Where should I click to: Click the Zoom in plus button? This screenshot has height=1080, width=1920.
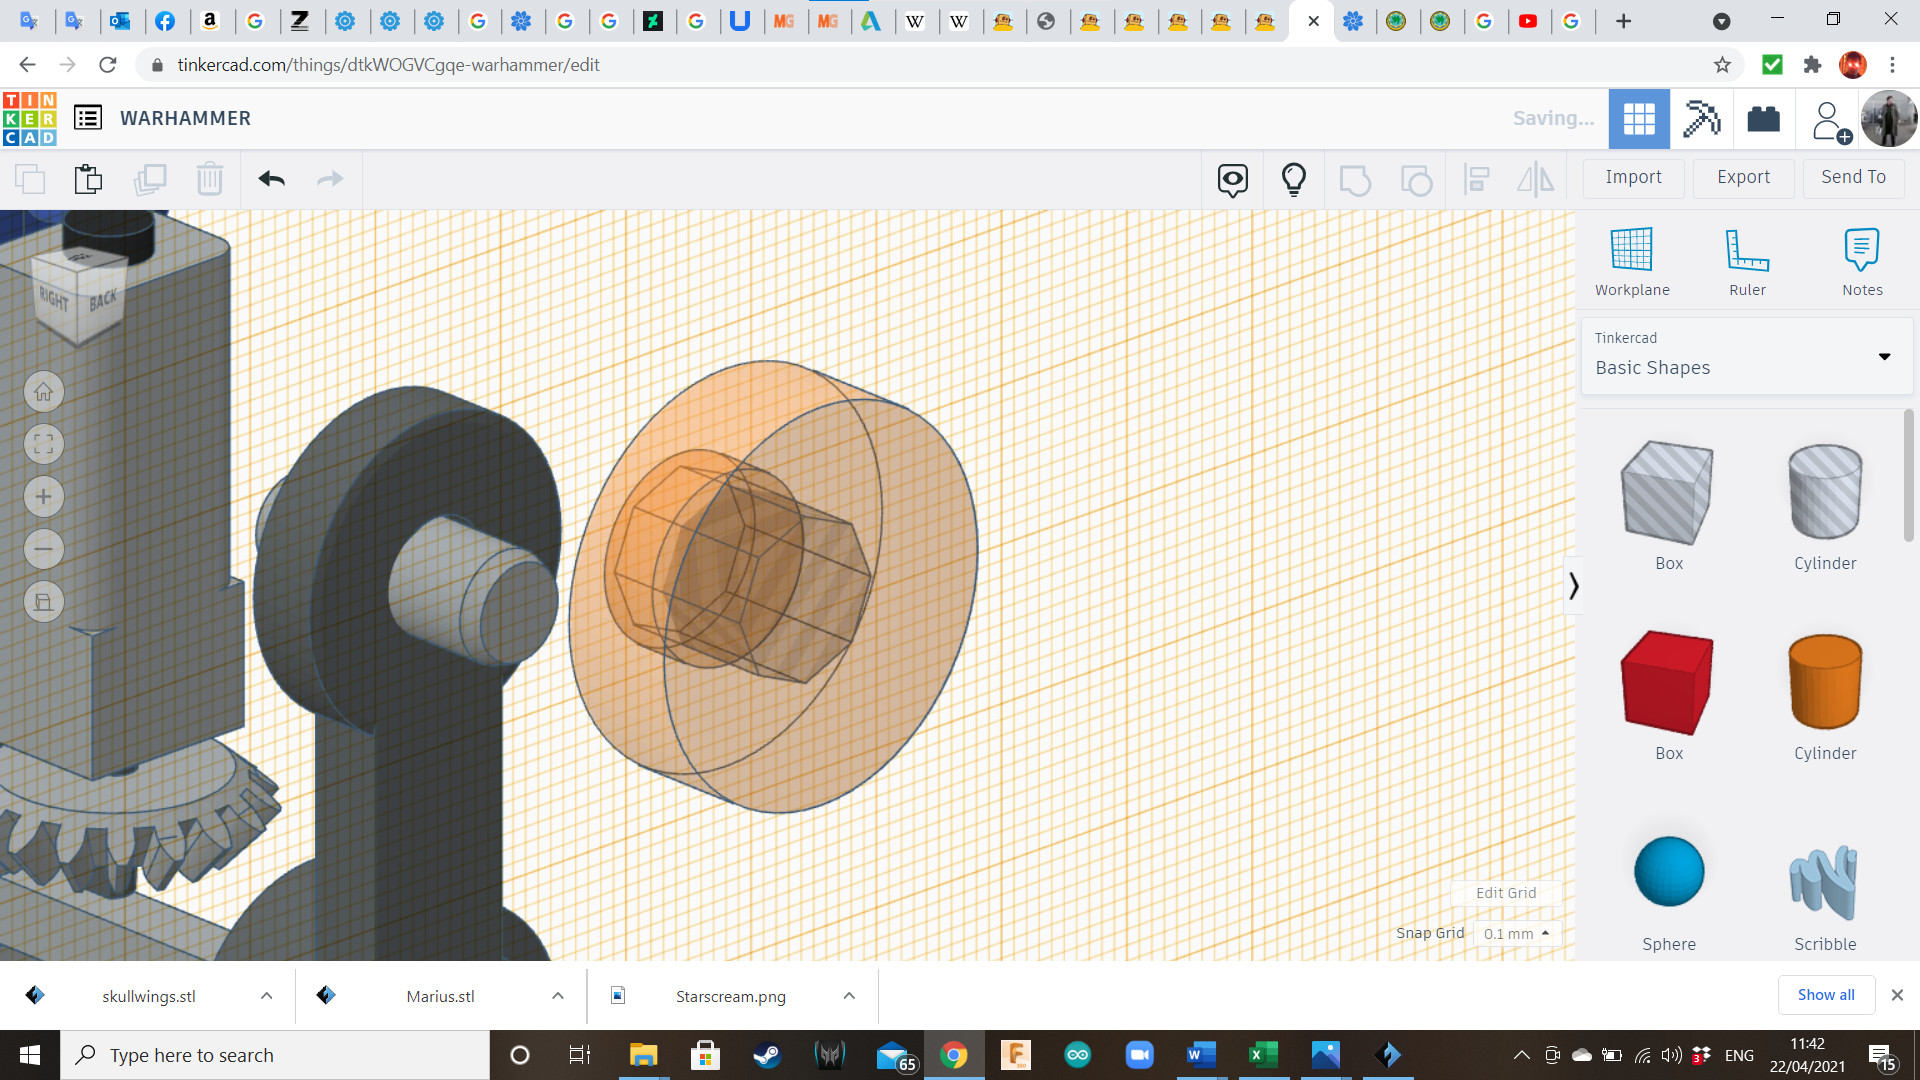point(44,497)
